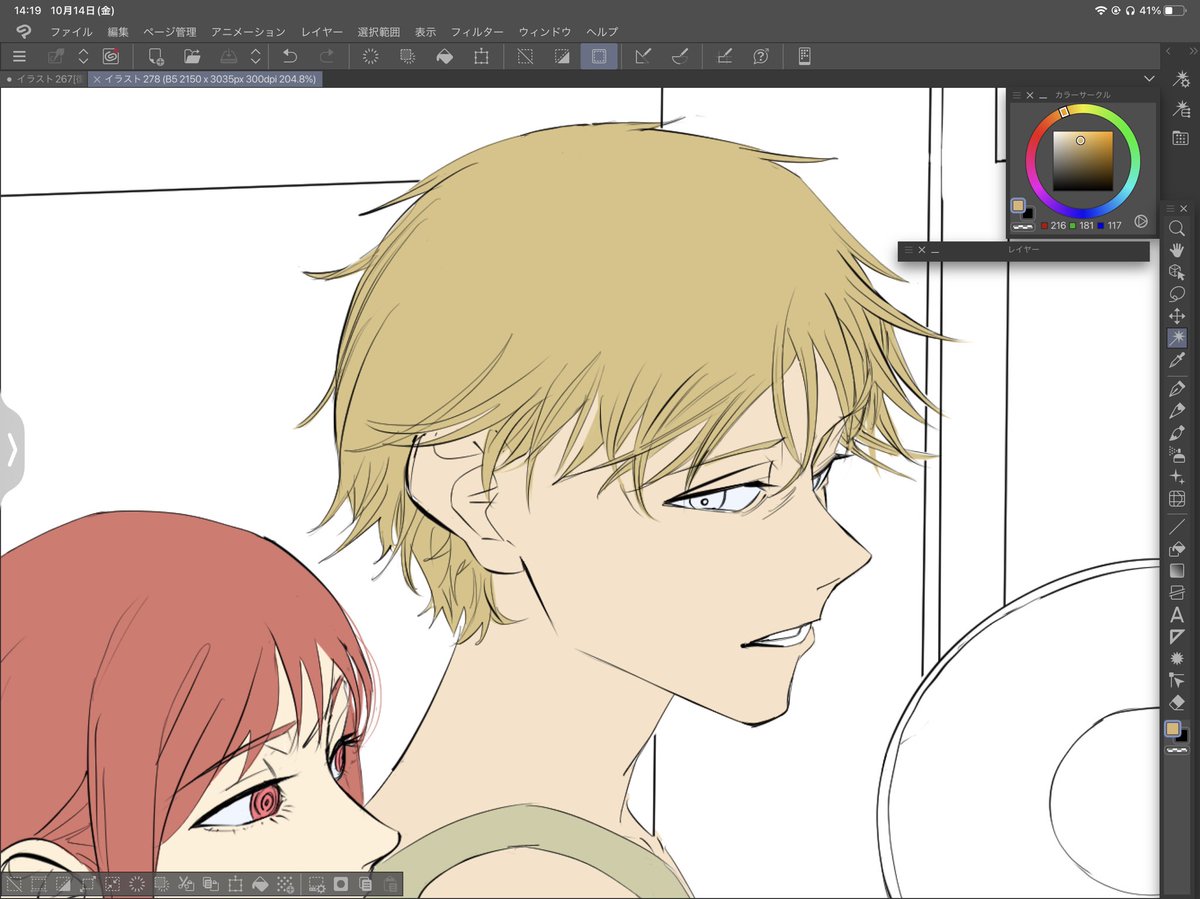Viewport: 1200px width, 899px height.
Task: Open the レイヤー menu
Action: (322, 32)
